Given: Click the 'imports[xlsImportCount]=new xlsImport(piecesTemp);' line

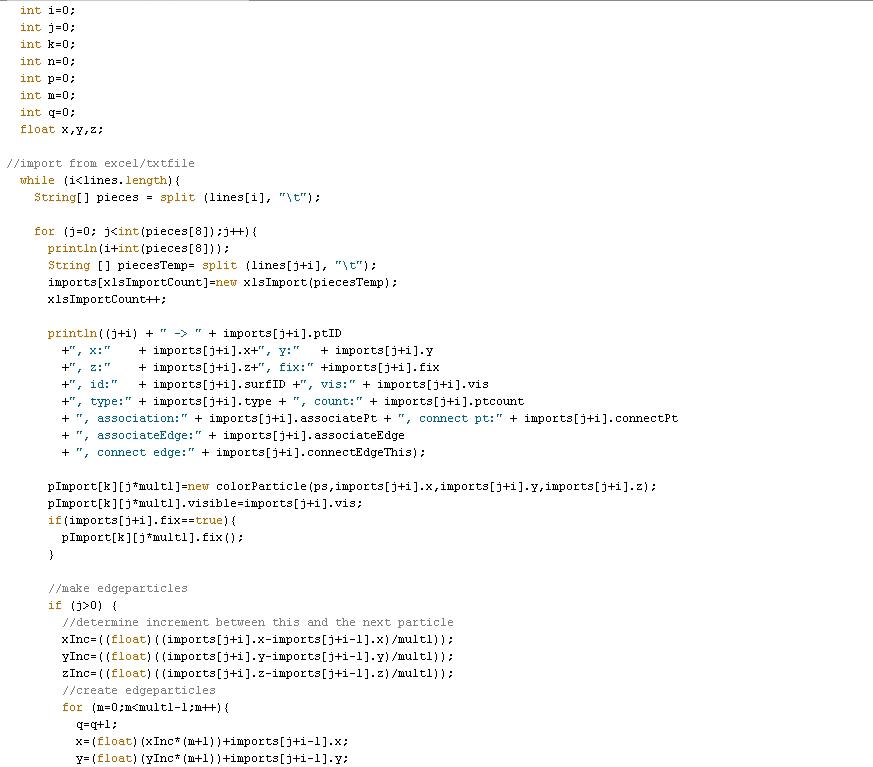Looking at the screenshot, I should click(x=223, y=282).
